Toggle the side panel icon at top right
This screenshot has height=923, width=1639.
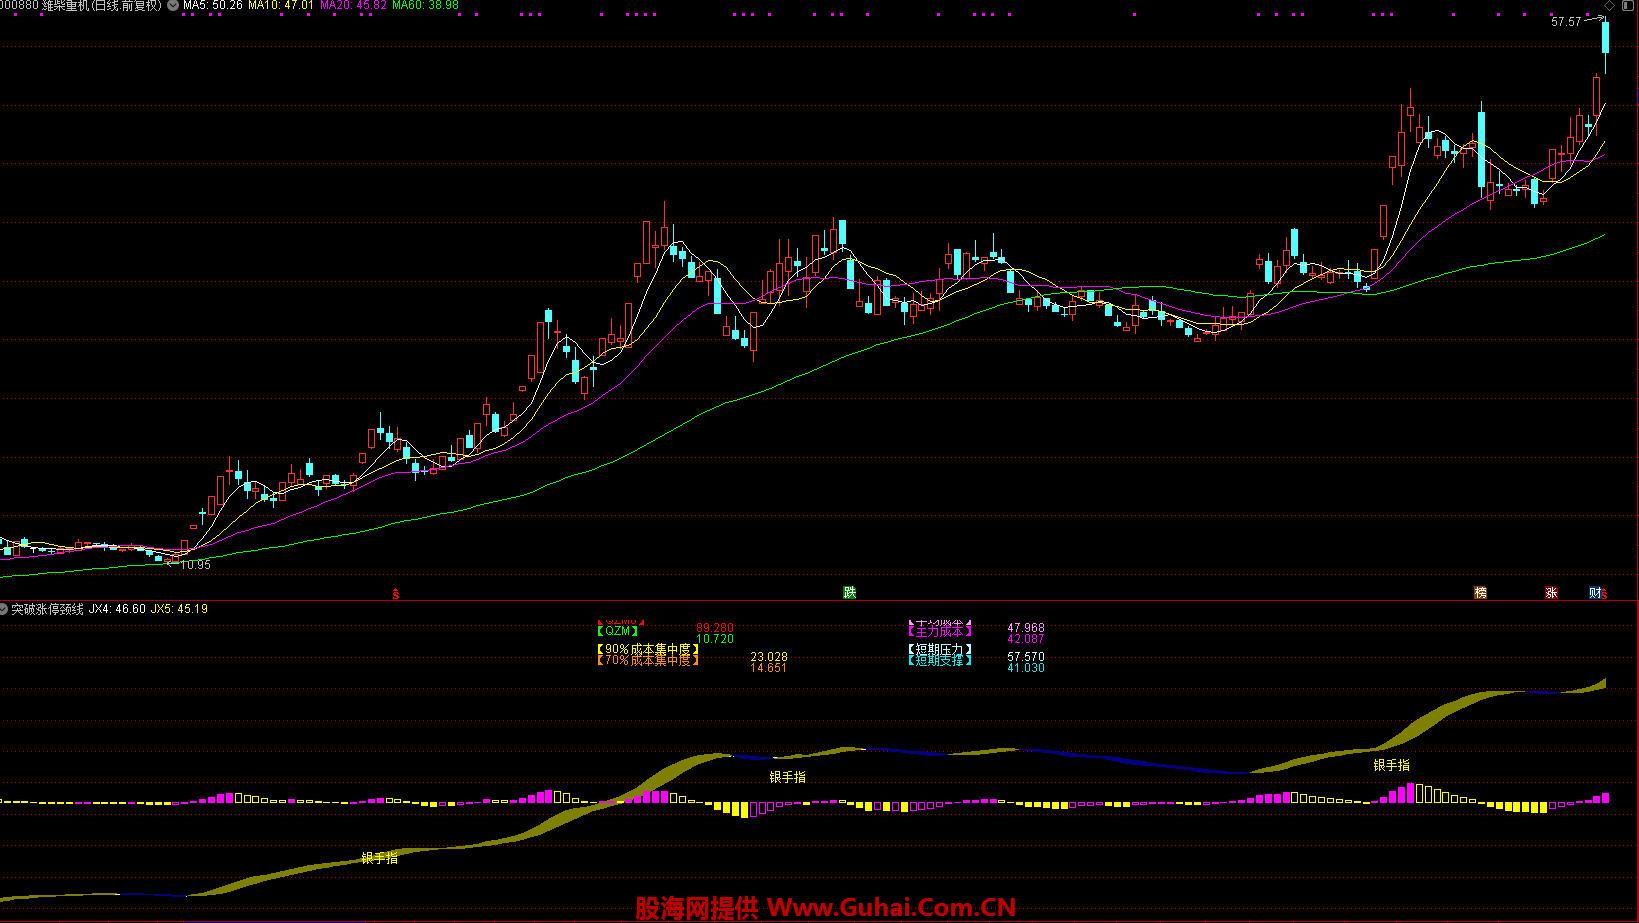(x=1630, y=6)
